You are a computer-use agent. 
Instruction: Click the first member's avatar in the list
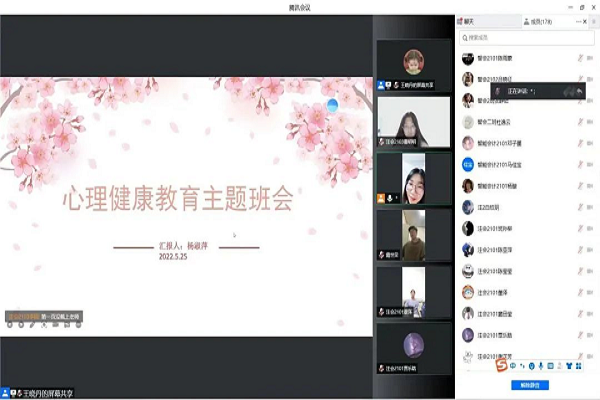pyautogui.click(x=467, y=58)
